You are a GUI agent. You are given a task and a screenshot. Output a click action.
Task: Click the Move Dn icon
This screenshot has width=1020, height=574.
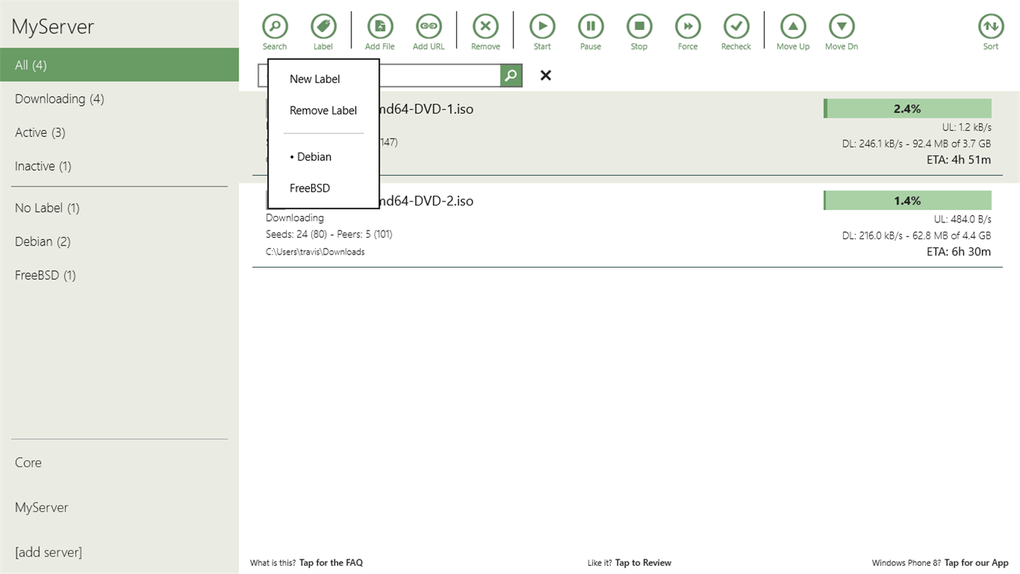842,27
